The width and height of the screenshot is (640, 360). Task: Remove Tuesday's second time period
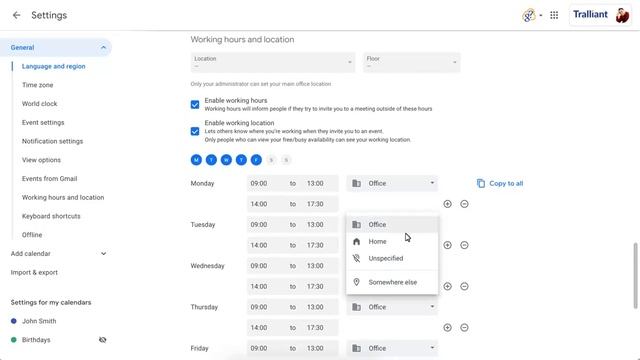[464, 245]
